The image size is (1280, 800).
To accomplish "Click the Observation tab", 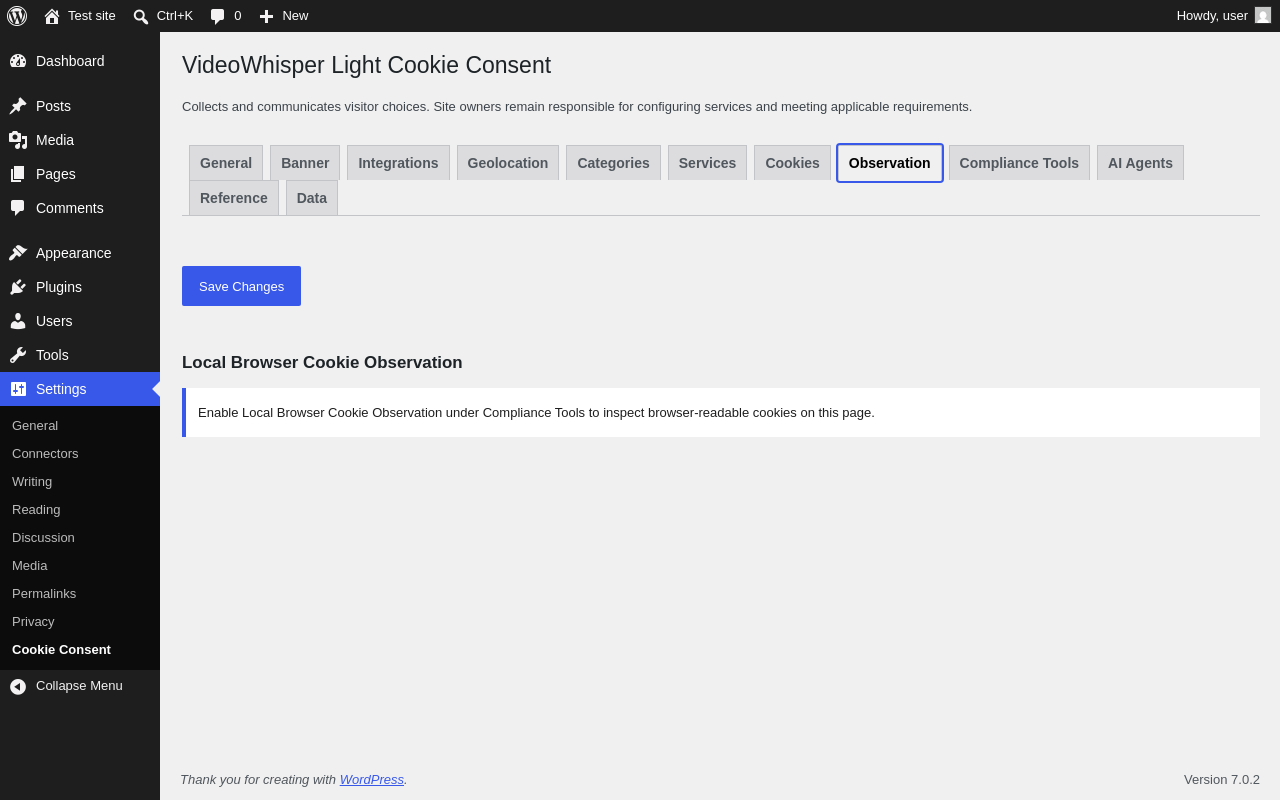I will [x=890, y=163].
